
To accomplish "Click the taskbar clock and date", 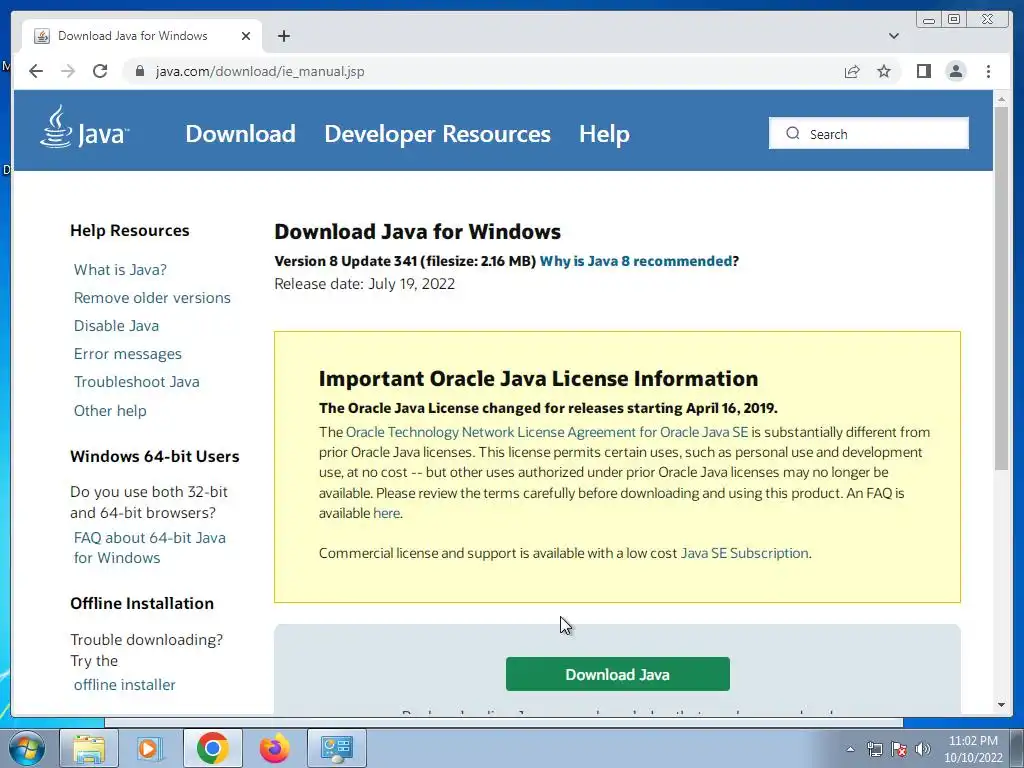I will click(973, 749).
